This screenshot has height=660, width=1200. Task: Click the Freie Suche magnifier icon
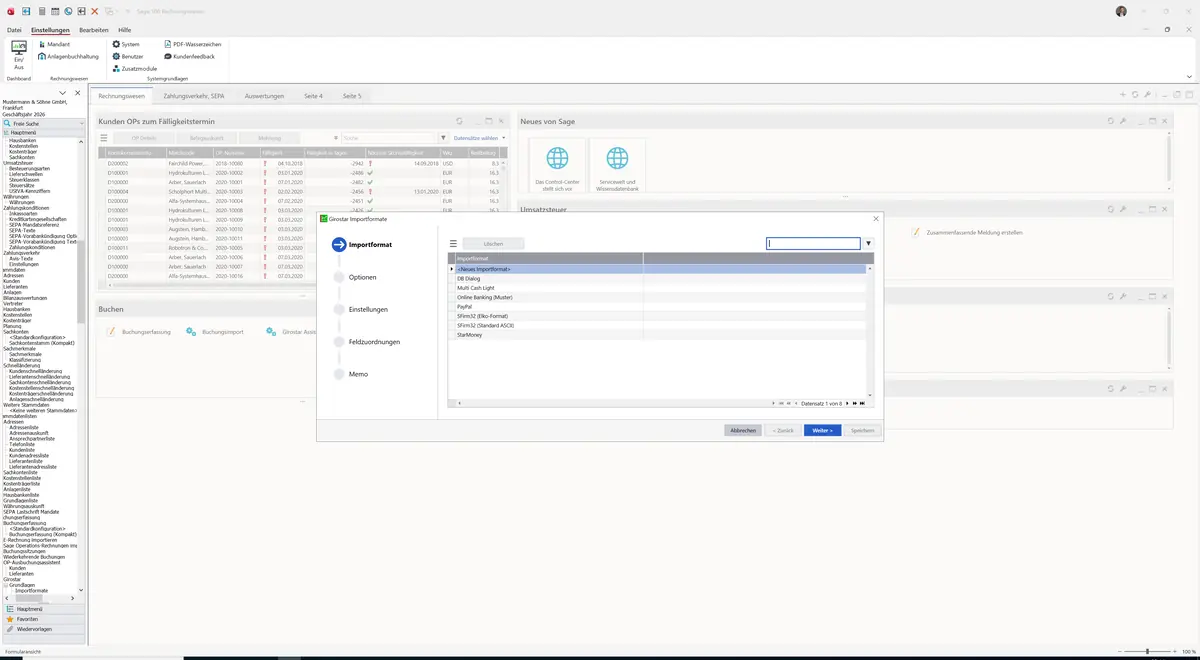(8, 124)
